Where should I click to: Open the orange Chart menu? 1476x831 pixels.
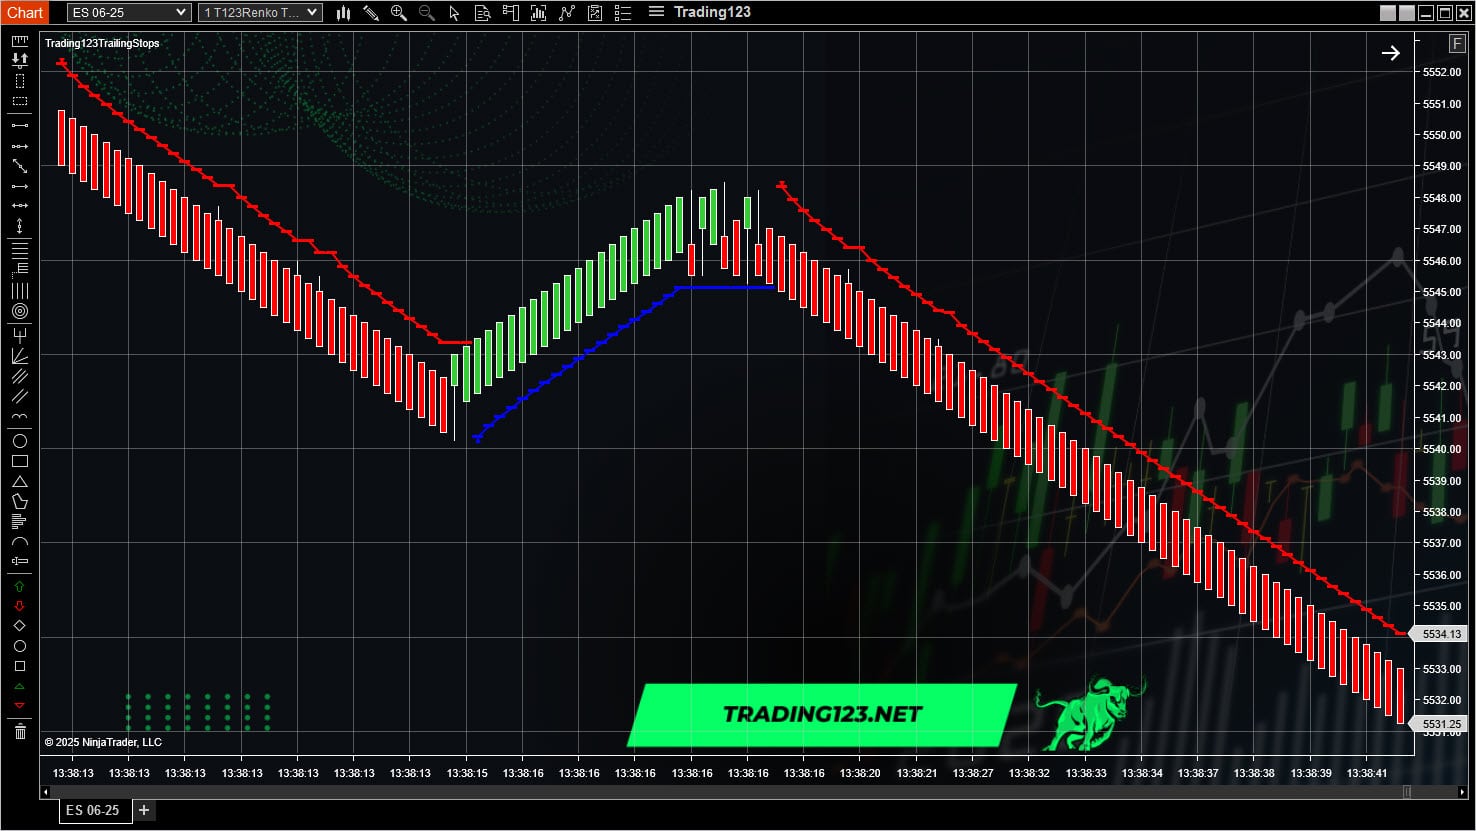(23, 12)
